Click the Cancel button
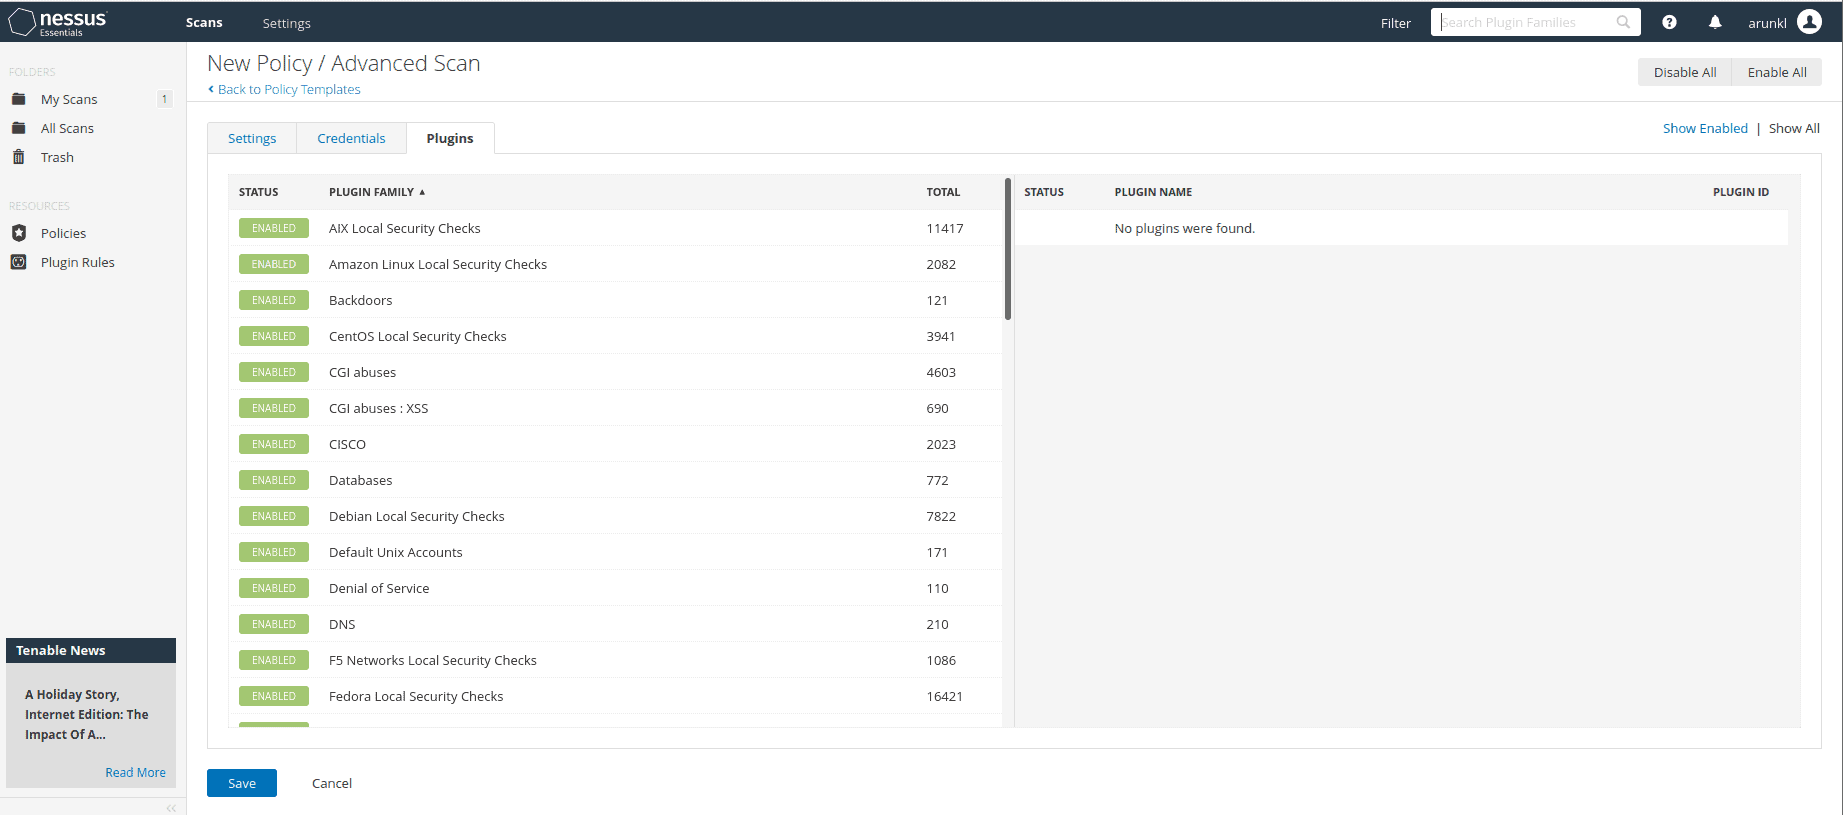The image size is (1843, 815). tap(332, 783)
